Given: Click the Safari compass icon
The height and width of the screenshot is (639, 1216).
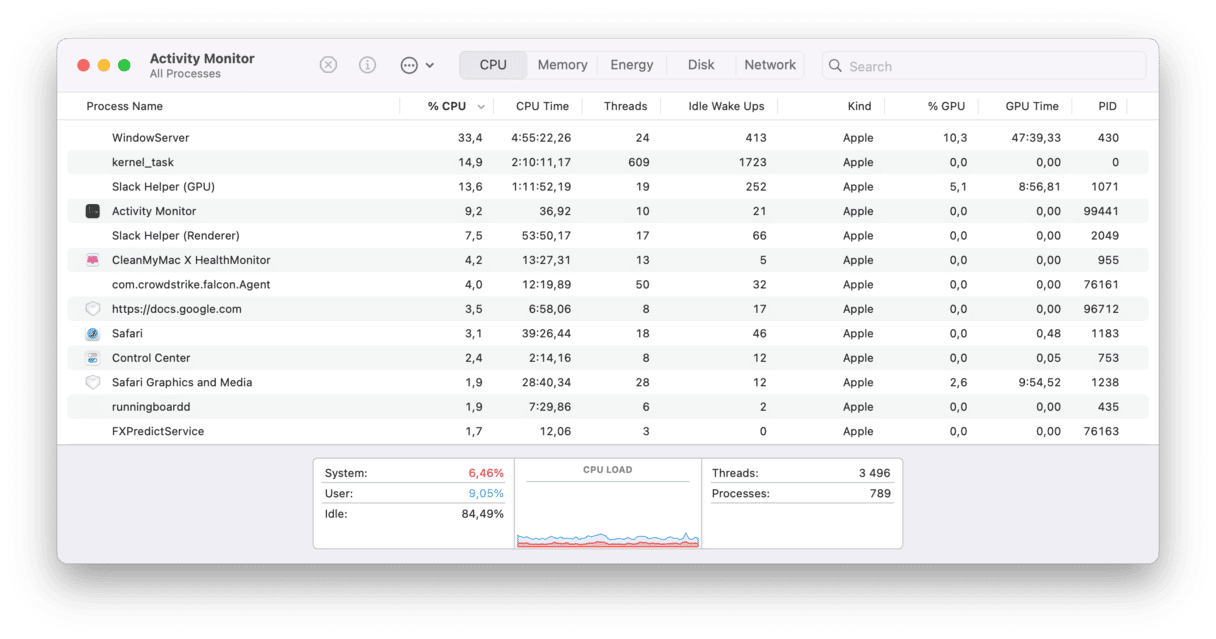Looking at the screenshot, I should [92, 334].
